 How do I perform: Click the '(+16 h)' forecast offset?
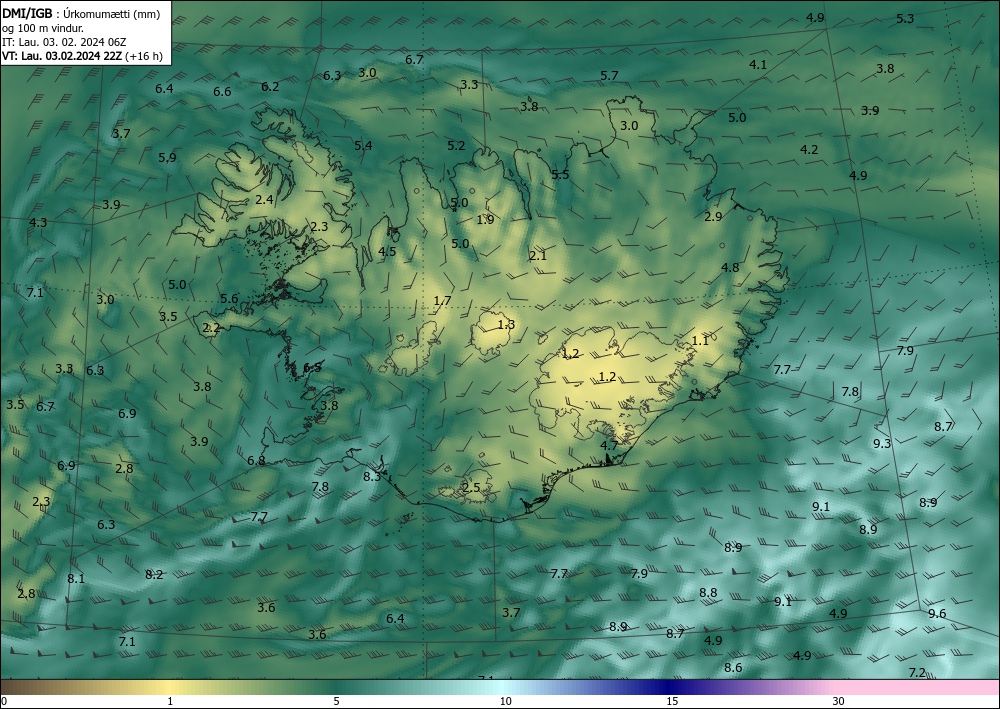pos(143,56)
